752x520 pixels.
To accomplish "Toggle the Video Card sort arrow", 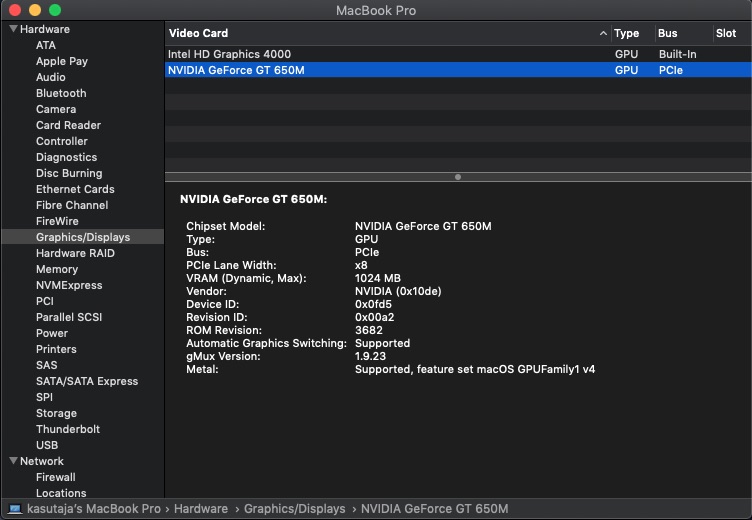I will tap(603, 33).
